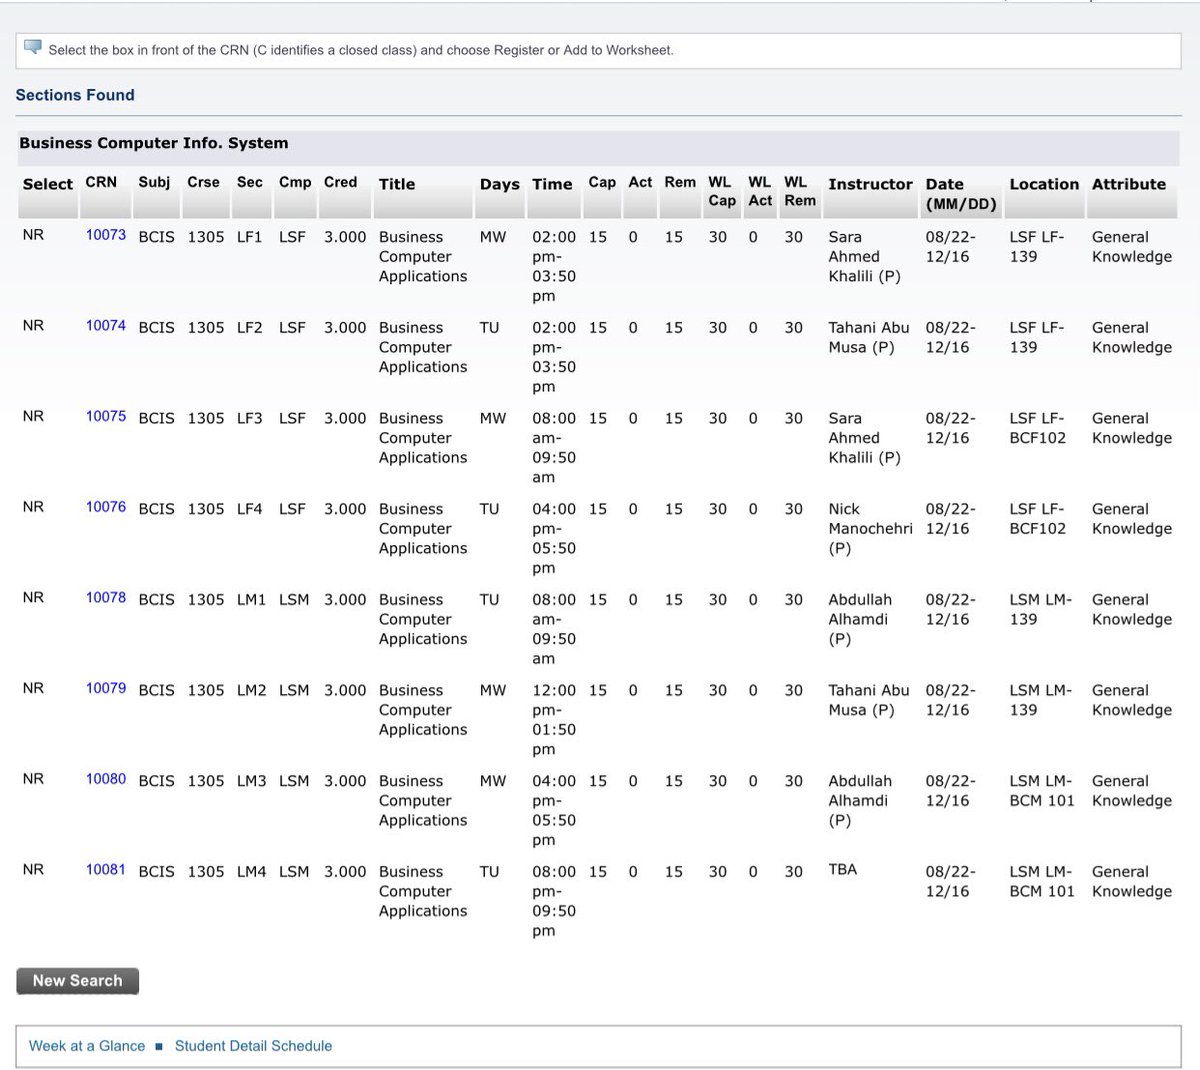This screenshot has width=1200, height=1070.
Task: Click time 08:00 pm-09:50 pm in LM4 row
Action: 554,901
